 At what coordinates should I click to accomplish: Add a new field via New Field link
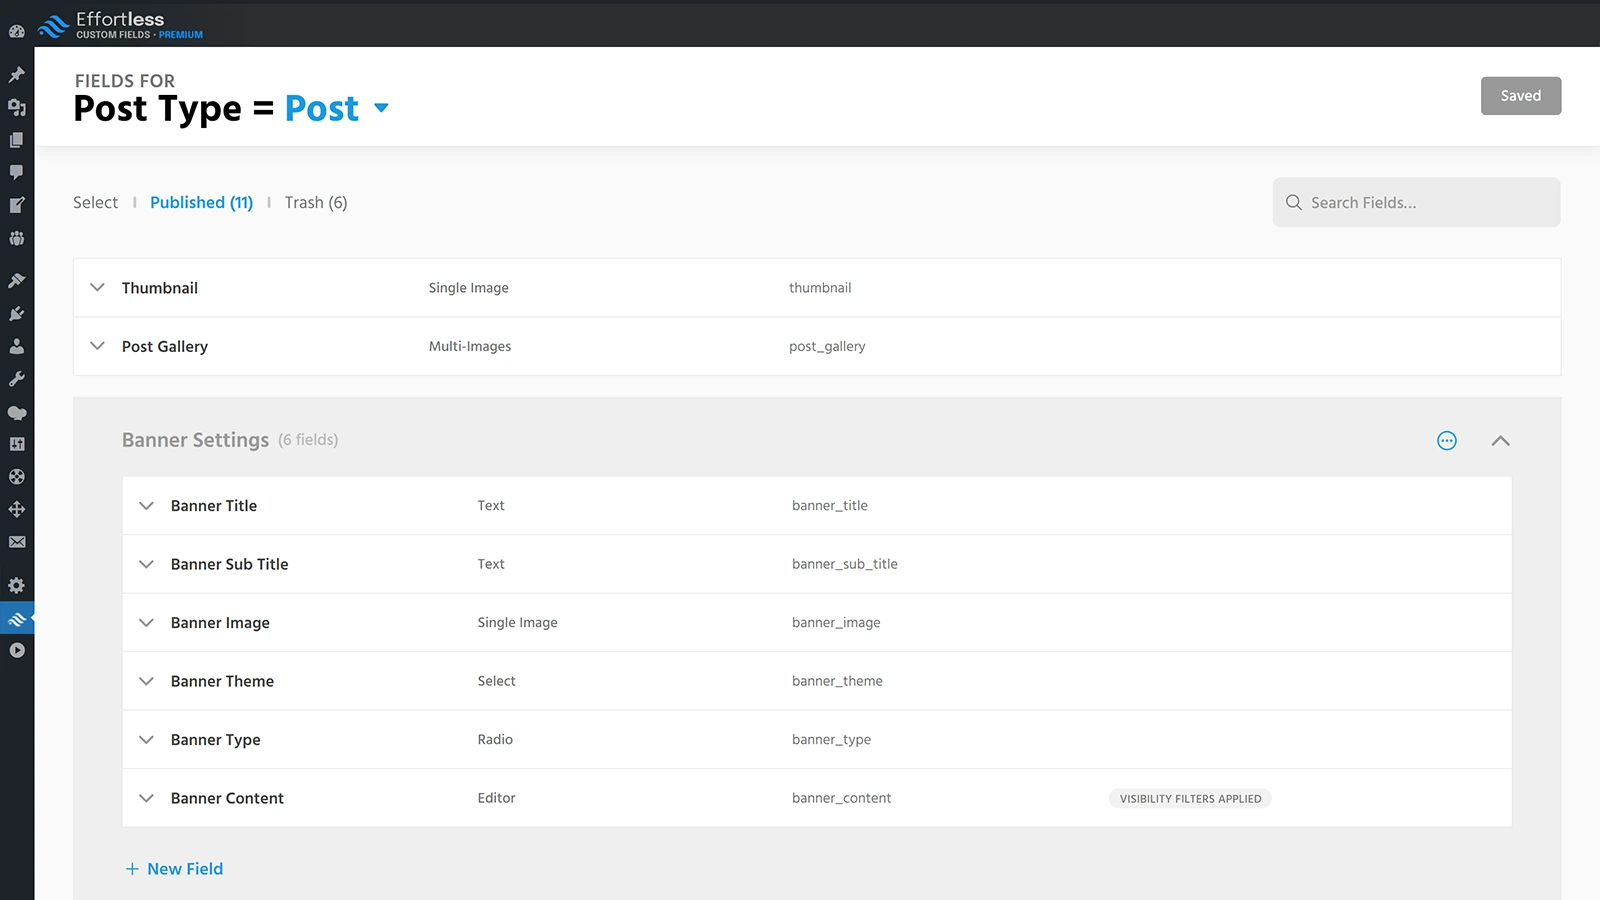point(173,868)
